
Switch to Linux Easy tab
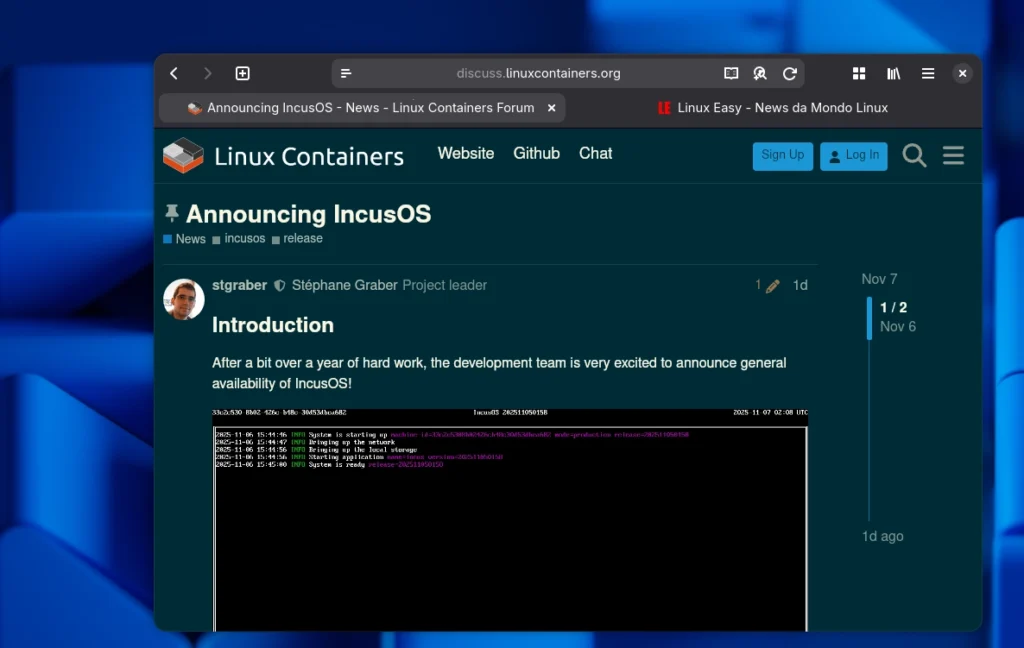point(772,108)
